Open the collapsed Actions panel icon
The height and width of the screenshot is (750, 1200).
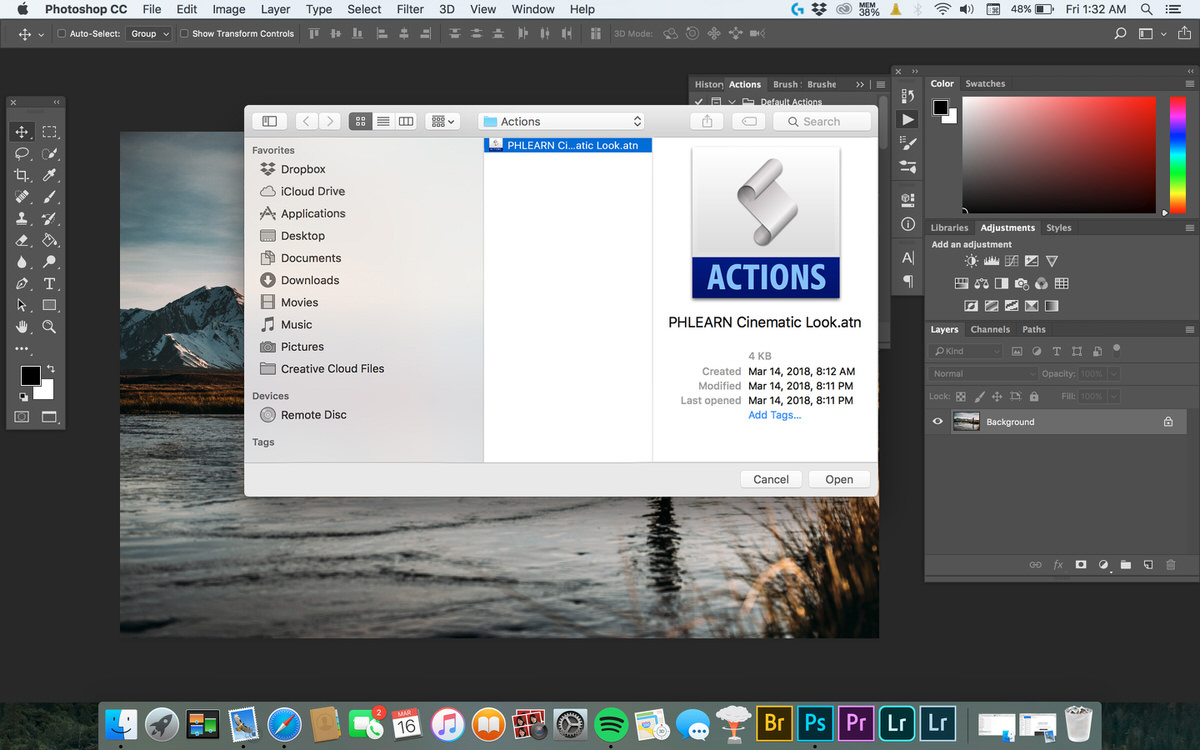pos(907,119)
